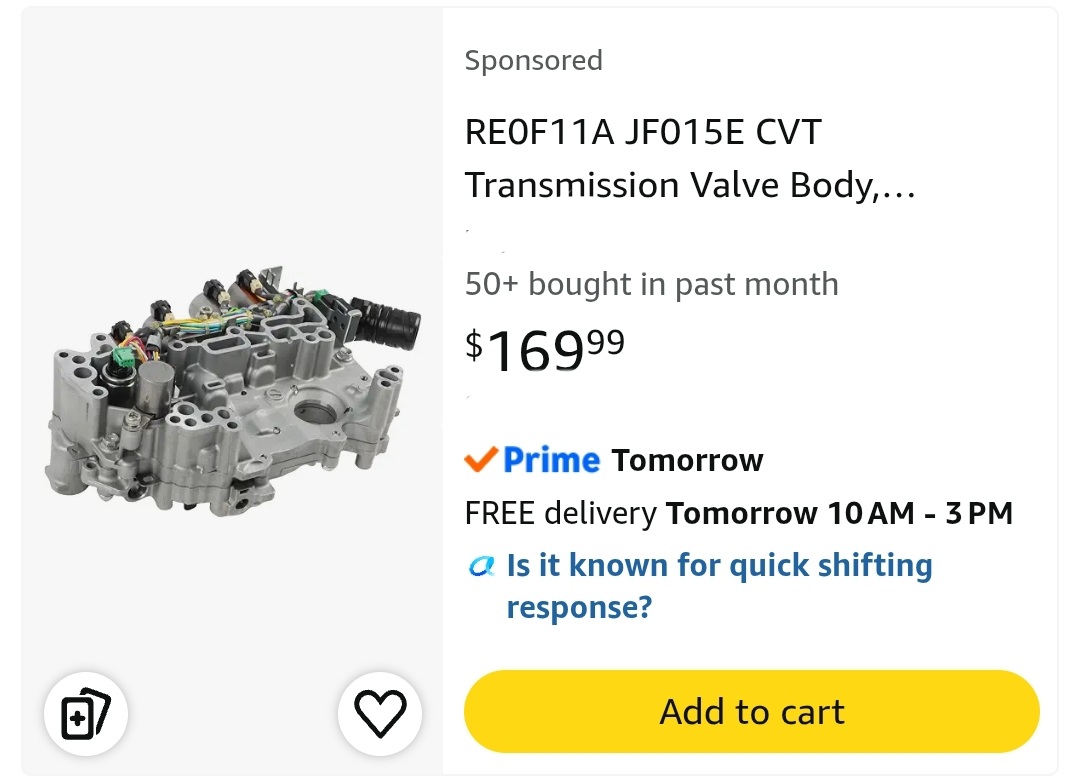Click the Rufus AI assistant icon
Screen dimensions: 1080x776
[x=481, y=566]
